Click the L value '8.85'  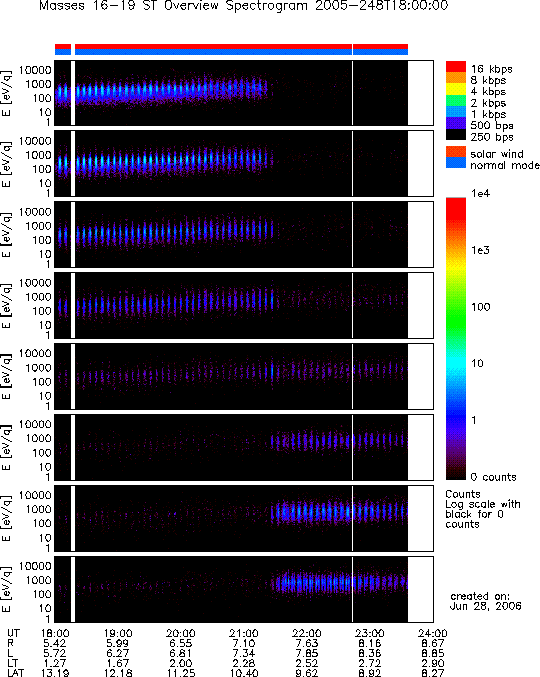tap(433, 653)
